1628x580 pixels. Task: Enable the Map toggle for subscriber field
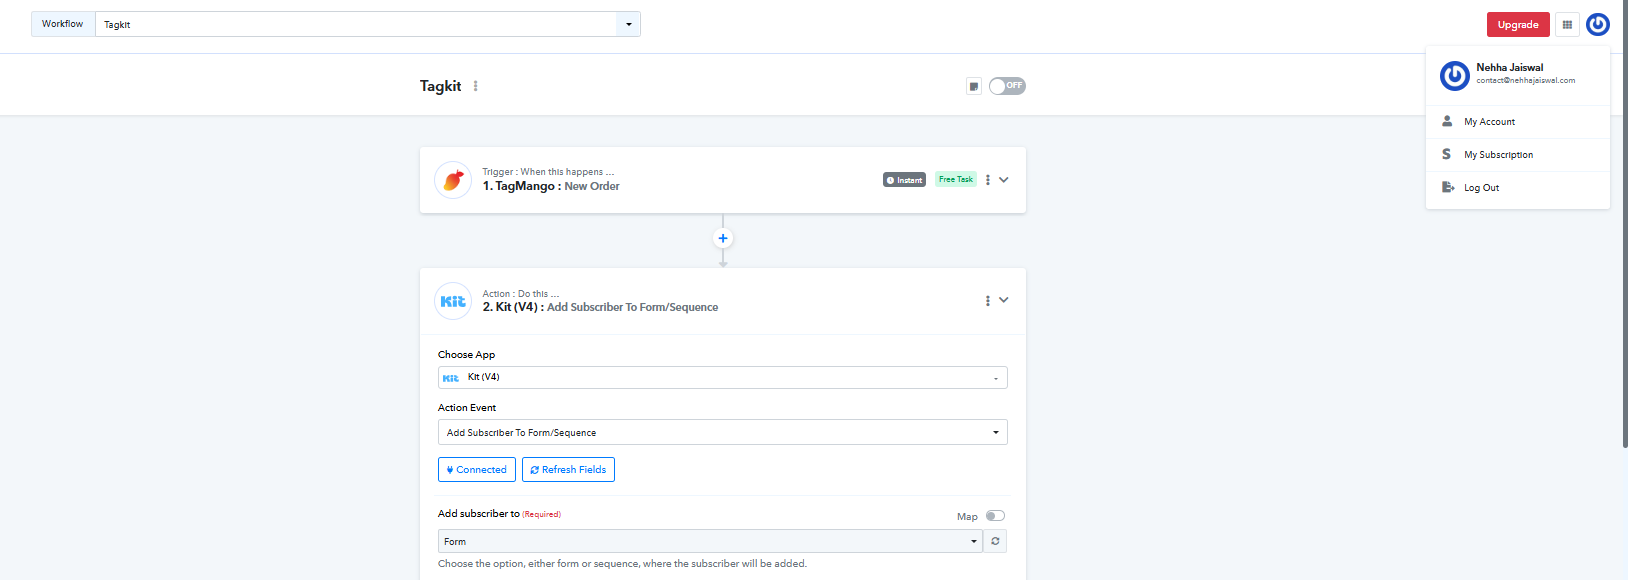click(995, 516)
